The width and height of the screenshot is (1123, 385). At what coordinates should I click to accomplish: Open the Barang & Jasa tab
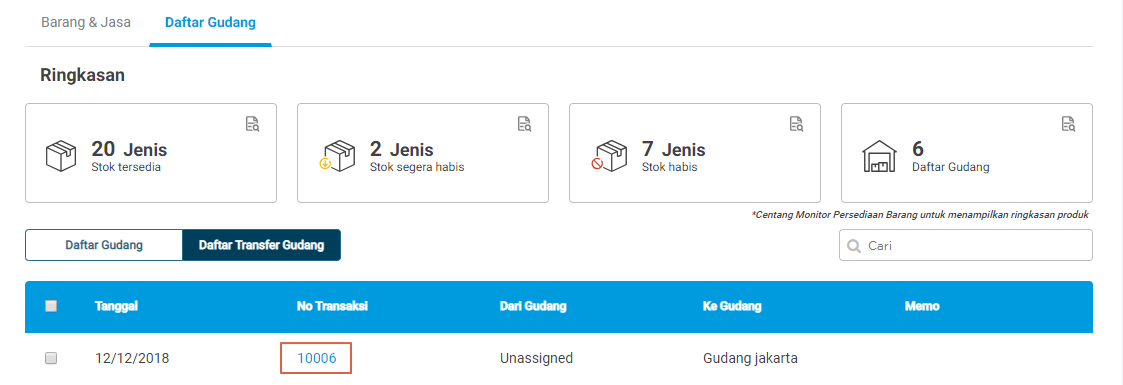[86, 22]
